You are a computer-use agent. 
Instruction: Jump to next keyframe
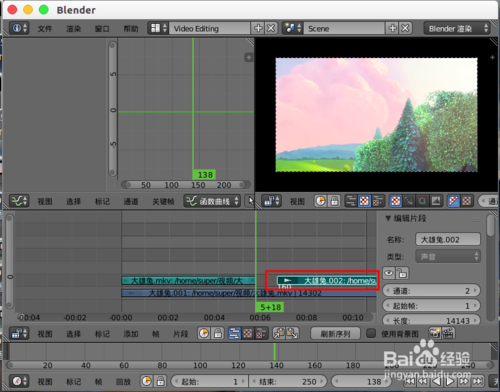[464, 381]
